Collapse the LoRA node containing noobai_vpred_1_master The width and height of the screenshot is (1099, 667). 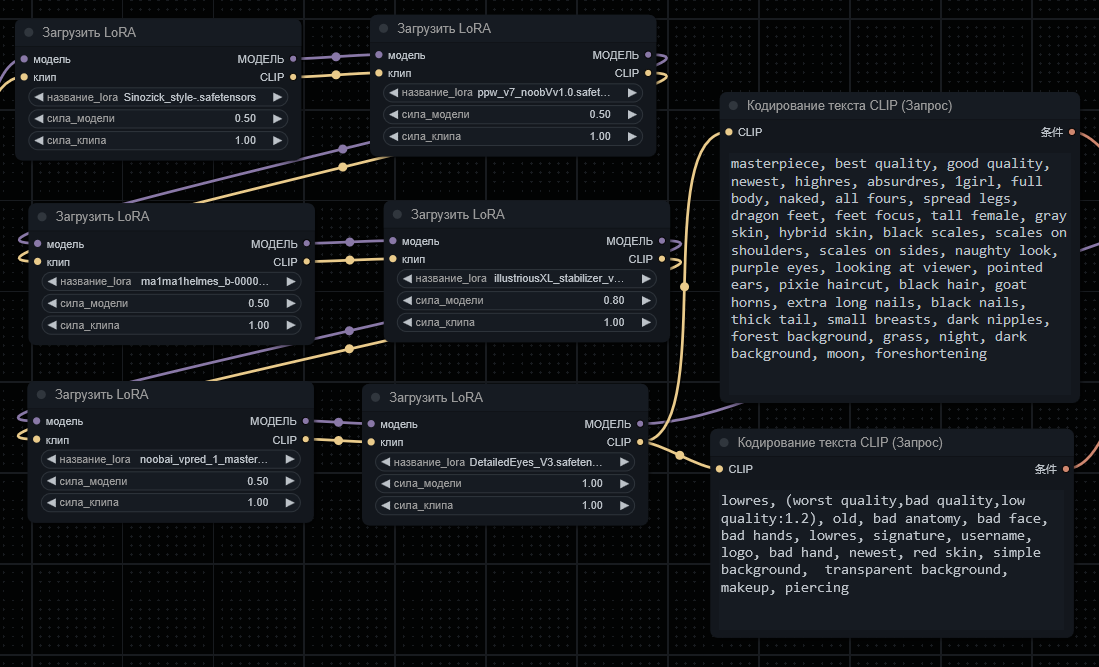click(x=41, y=394)
